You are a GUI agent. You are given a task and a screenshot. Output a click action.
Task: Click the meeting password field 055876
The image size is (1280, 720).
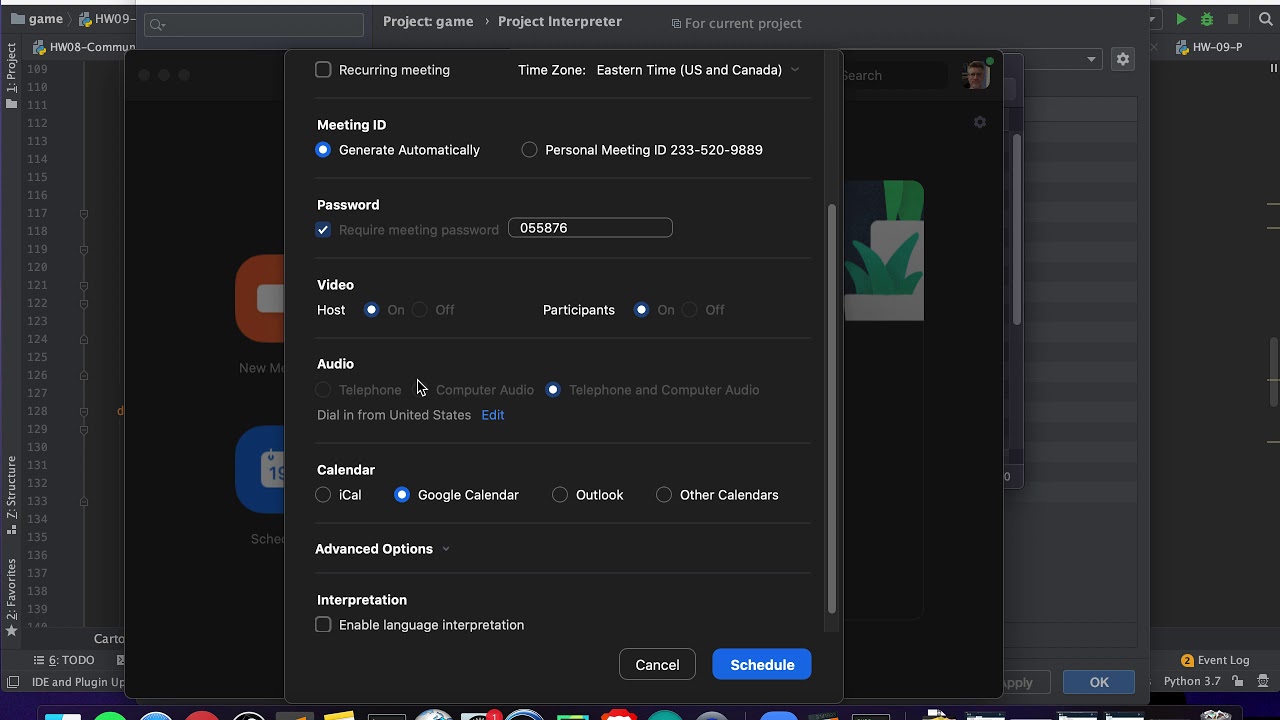(x=590, y=228)
